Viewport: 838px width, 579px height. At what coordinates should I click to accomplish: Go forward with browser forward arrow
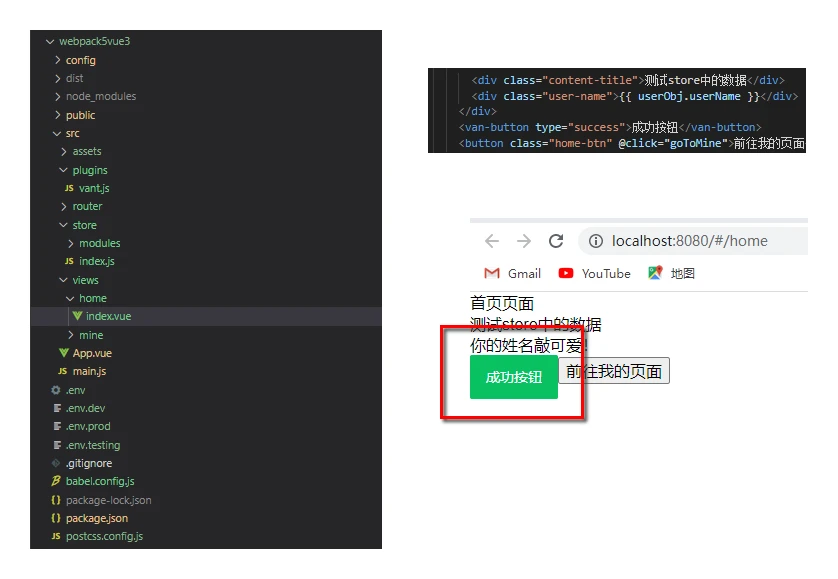(x=524, y=241)
